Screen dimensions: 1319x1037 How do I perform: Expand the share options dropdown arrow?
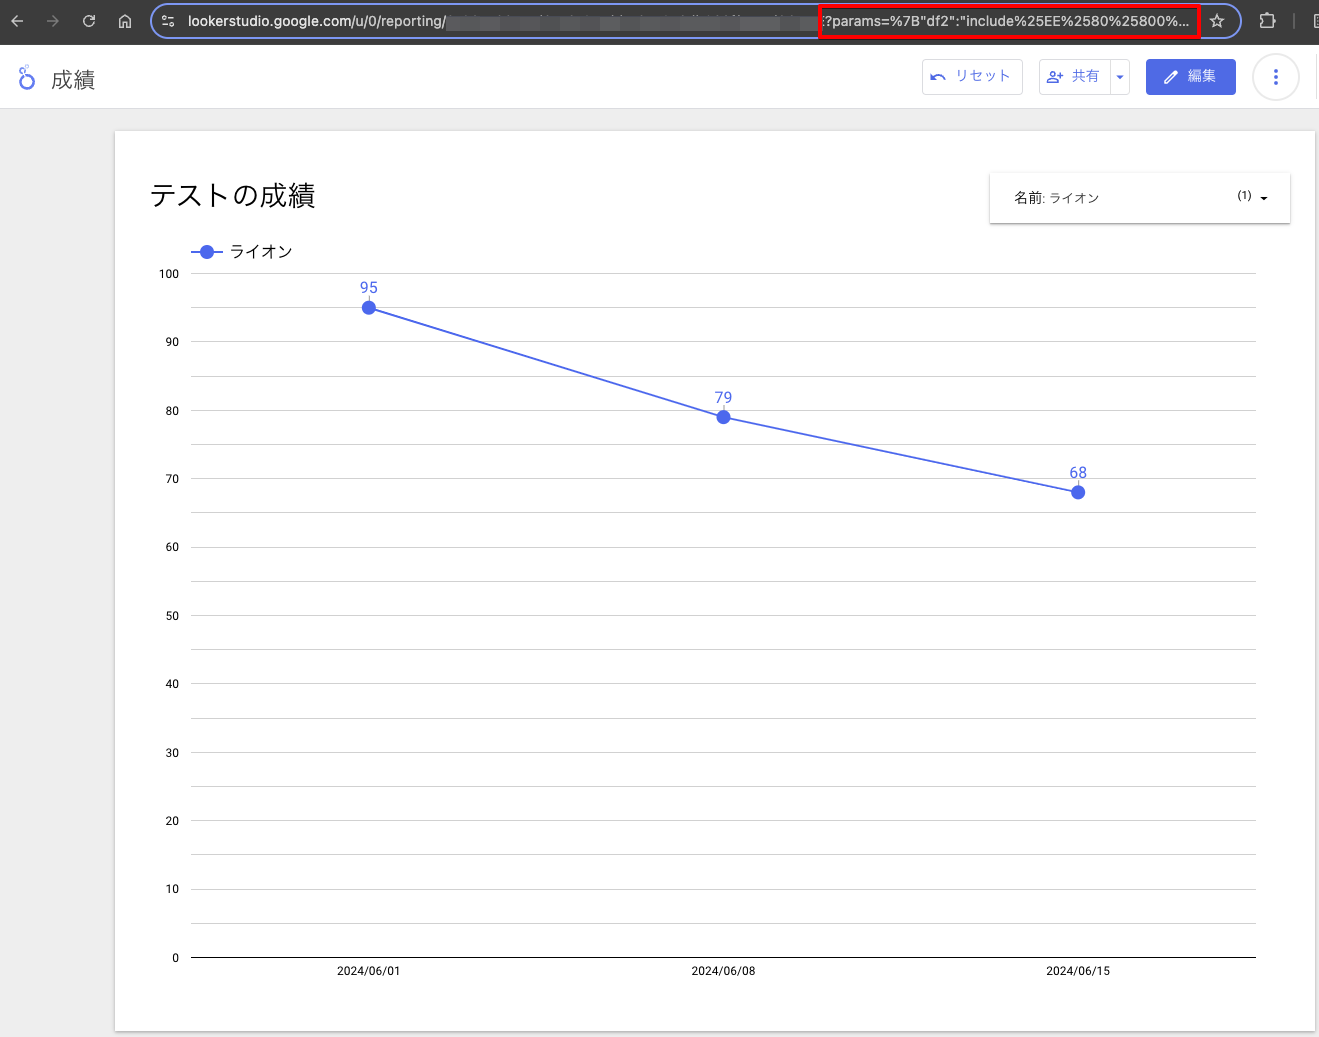pyautogui.click(x=1120, y=77)
